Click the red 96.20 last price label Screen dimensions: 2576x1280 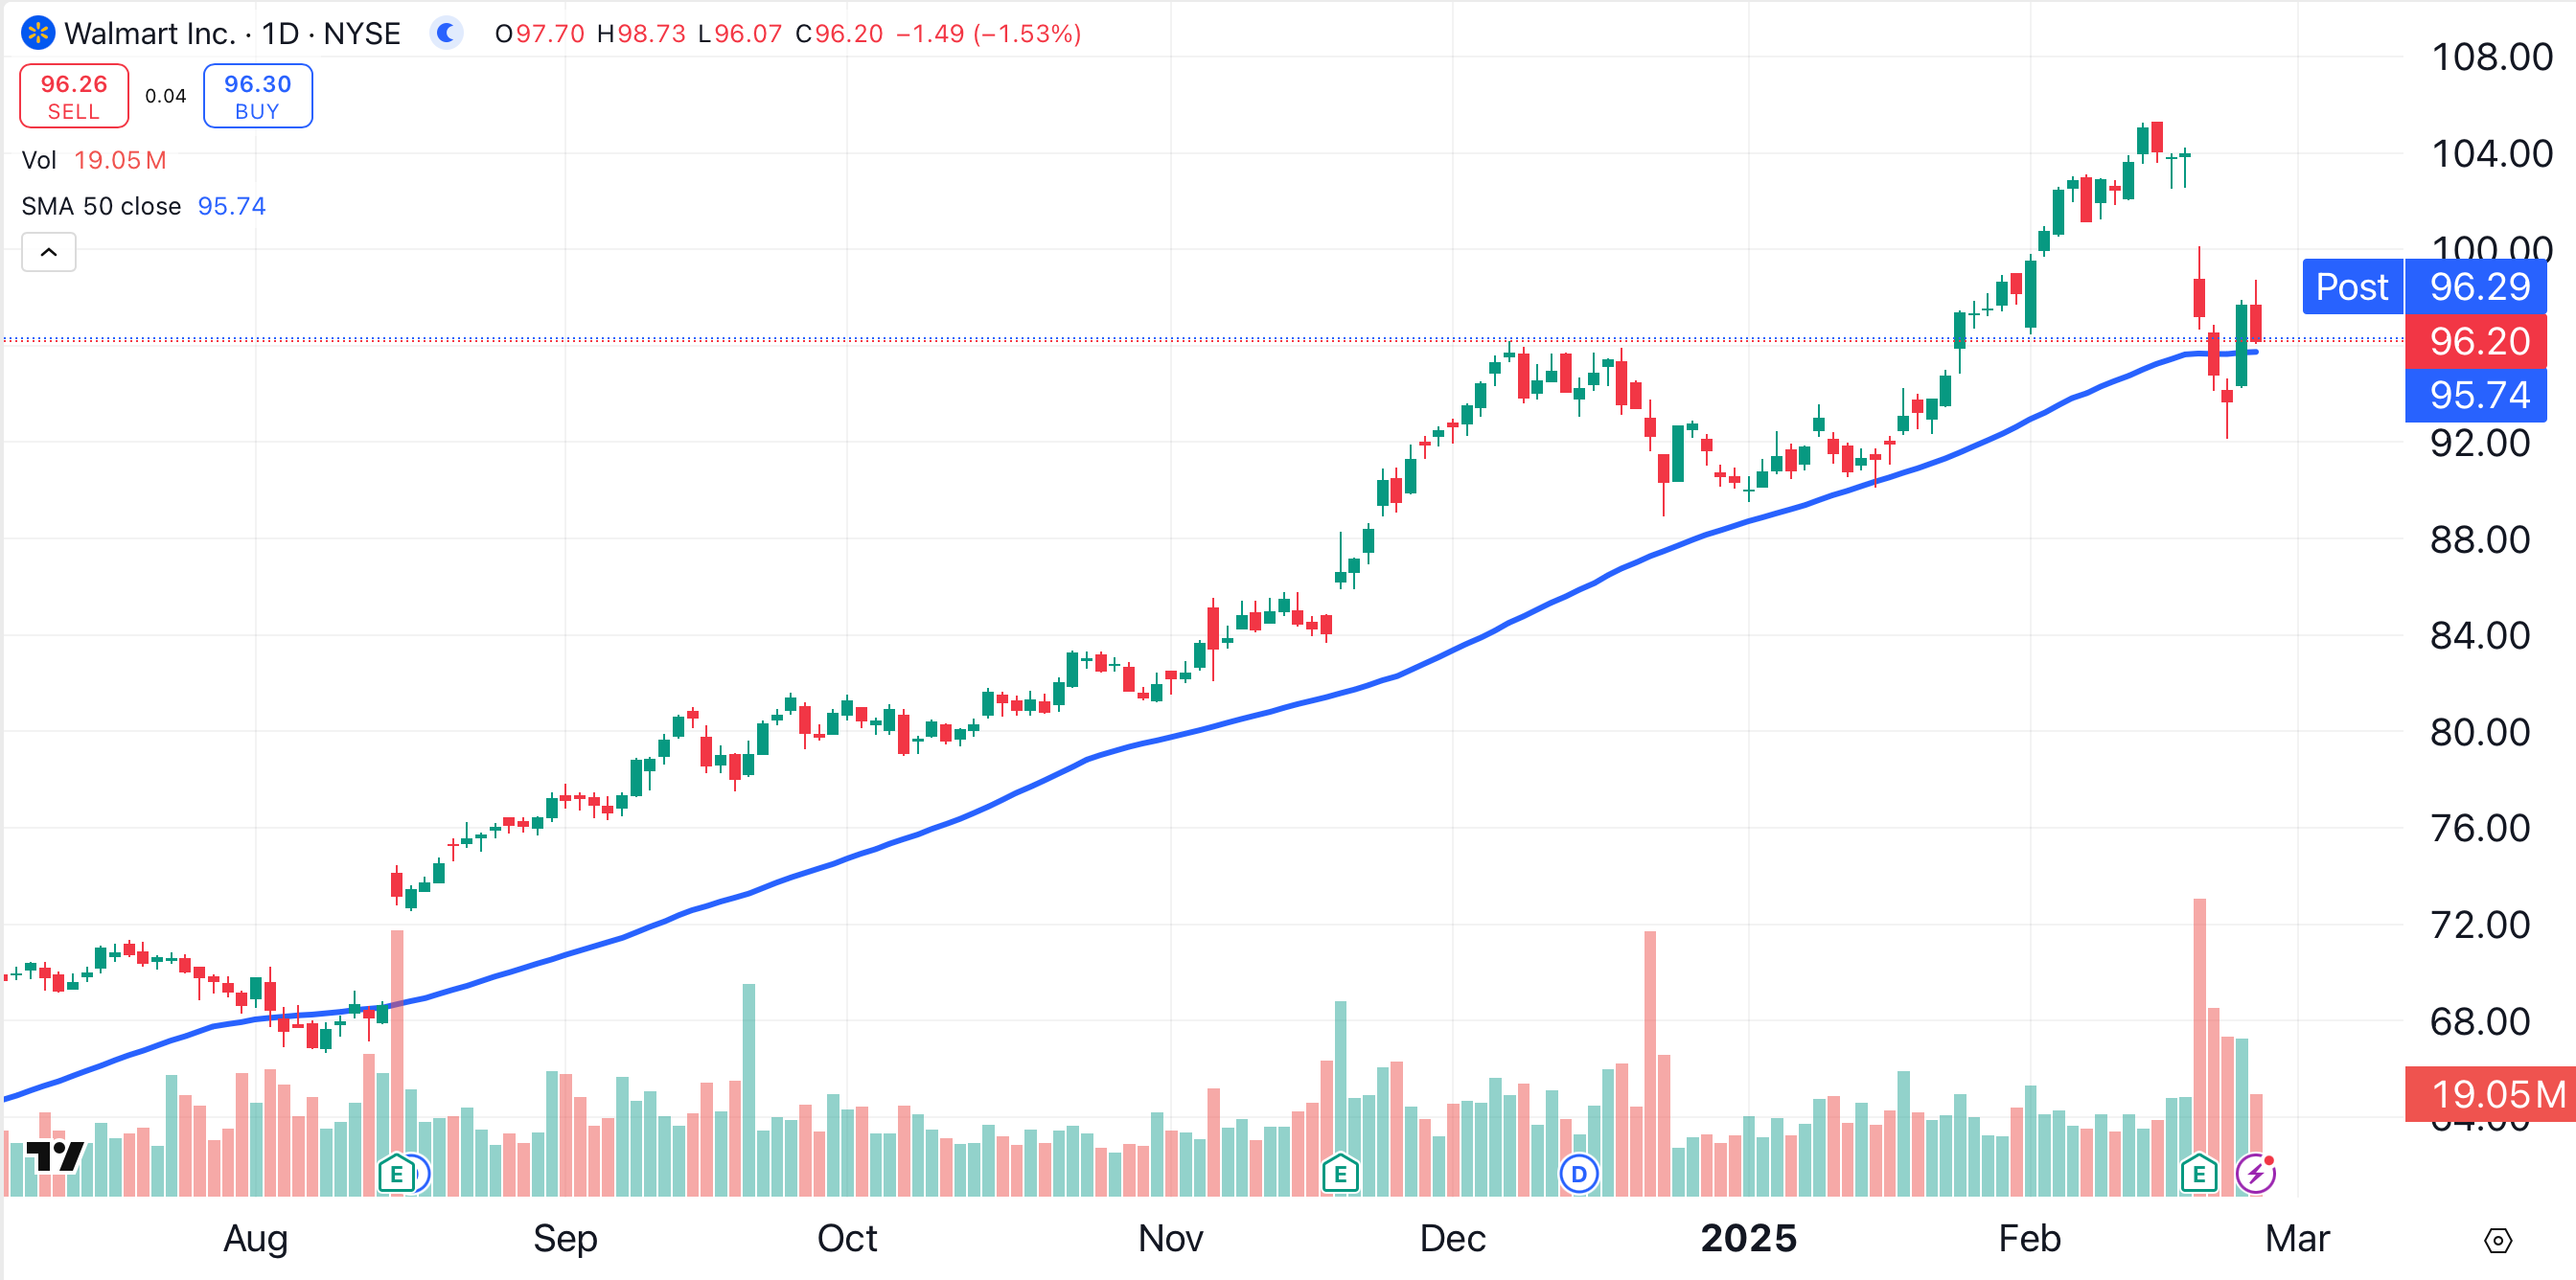click(x=2478, y=341)
